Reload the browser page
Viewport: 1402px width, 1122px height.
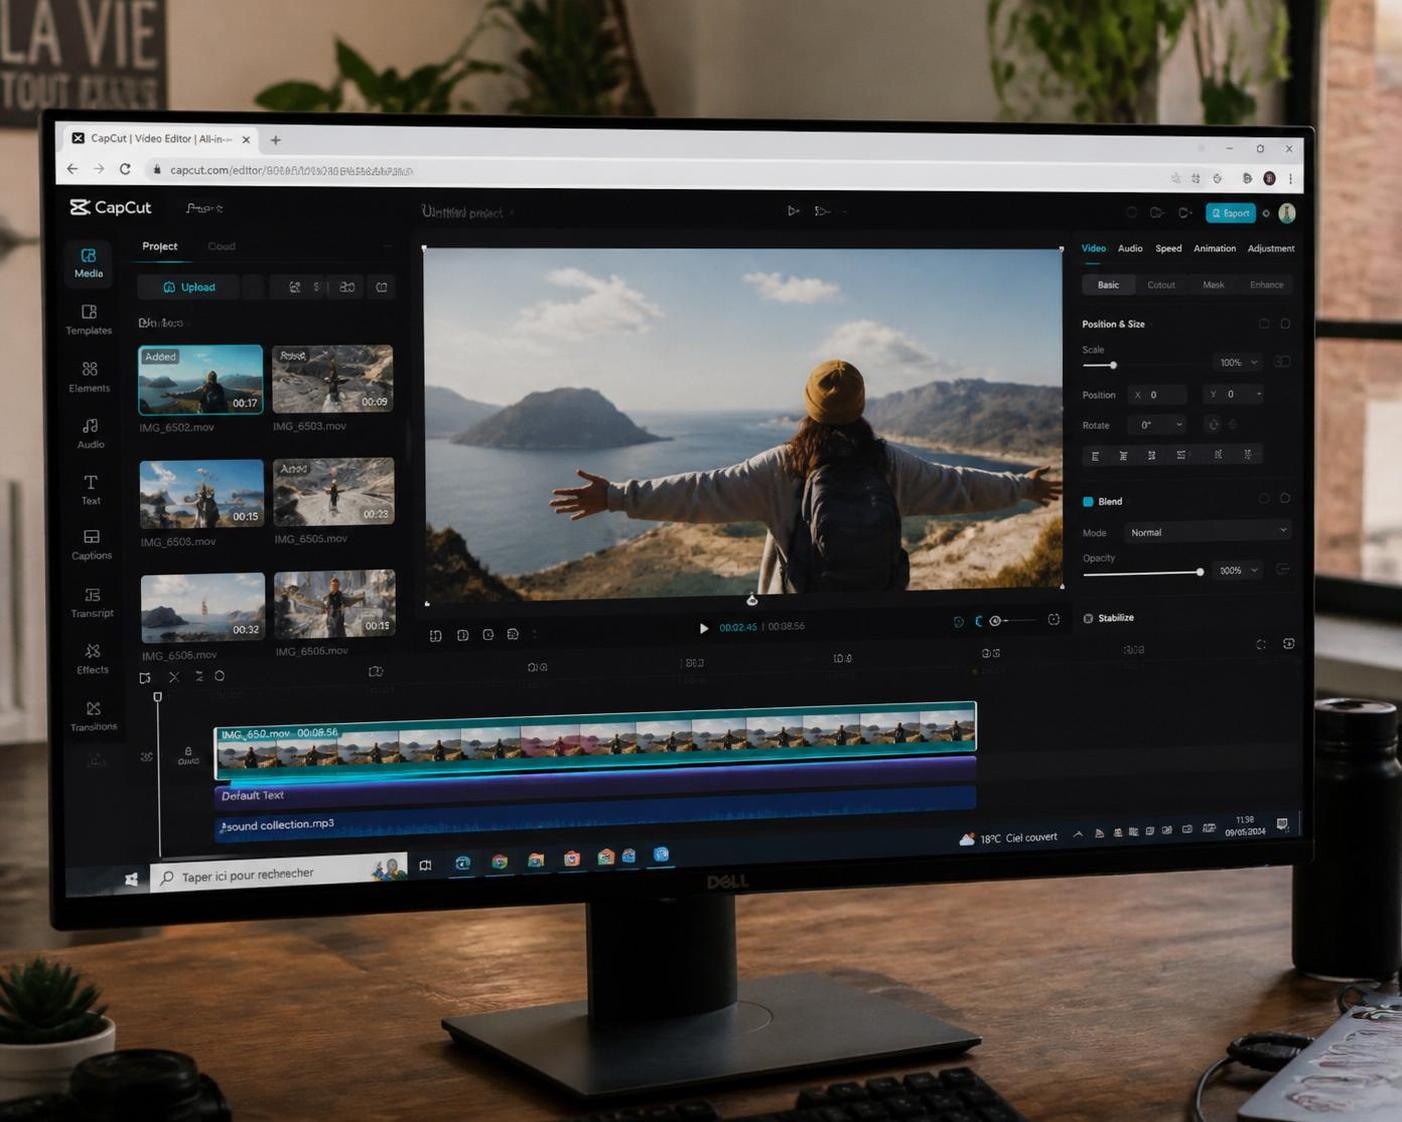point(125,169)
